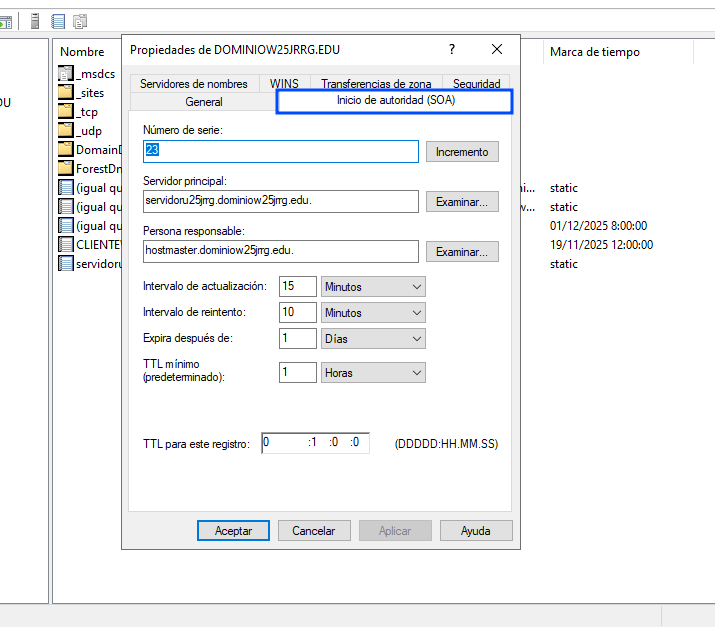715x627 pixels.
Task: Click the Servidor principal text field
Action: (x=281, y=202)
